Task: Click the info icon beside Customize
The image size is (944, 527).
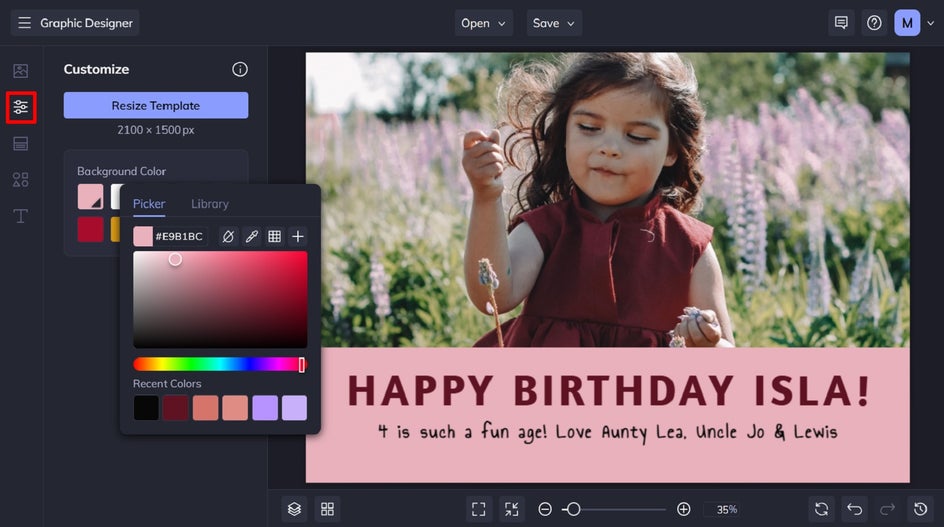Action: 240,69
